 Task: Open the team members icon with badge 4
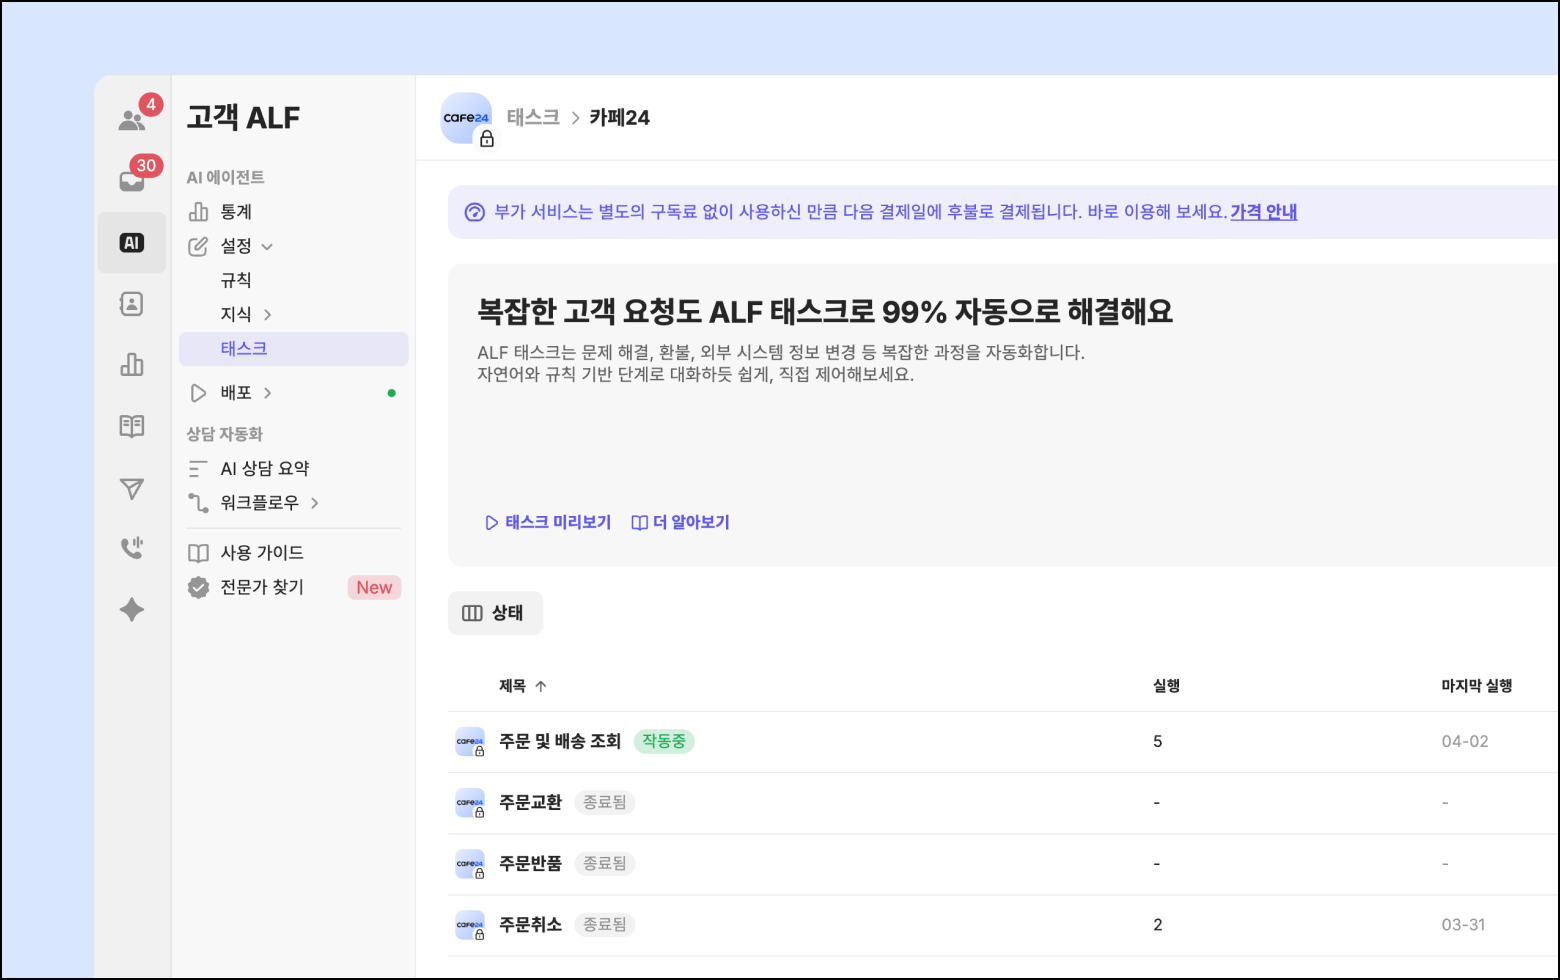pos(132,120)
